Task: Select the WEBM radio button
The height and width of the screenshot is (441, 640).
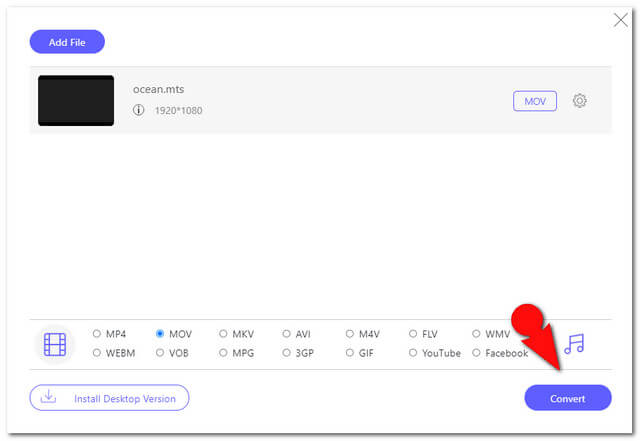Action: (97, 352)
